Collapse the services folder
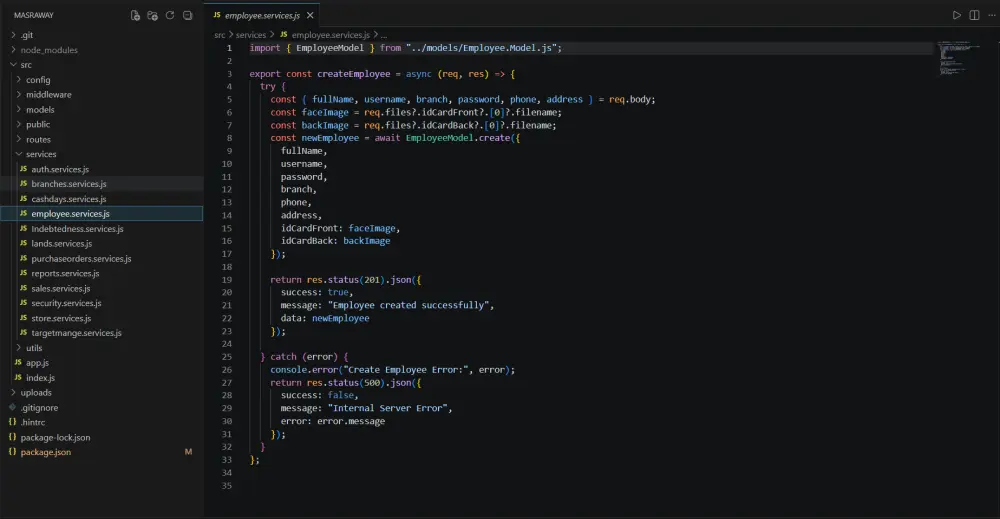 102,154
